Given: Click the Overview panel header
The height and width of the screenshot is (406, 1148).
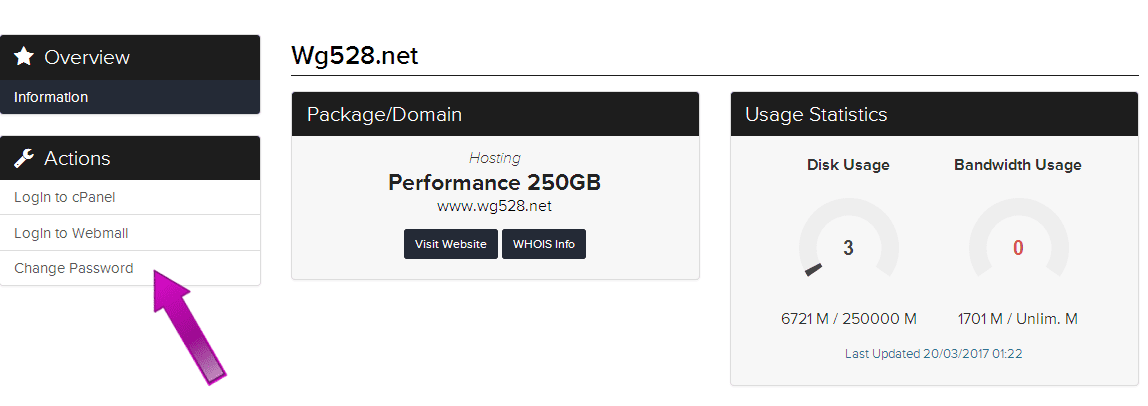Looking at the screenshot, I should pos(130,57).
